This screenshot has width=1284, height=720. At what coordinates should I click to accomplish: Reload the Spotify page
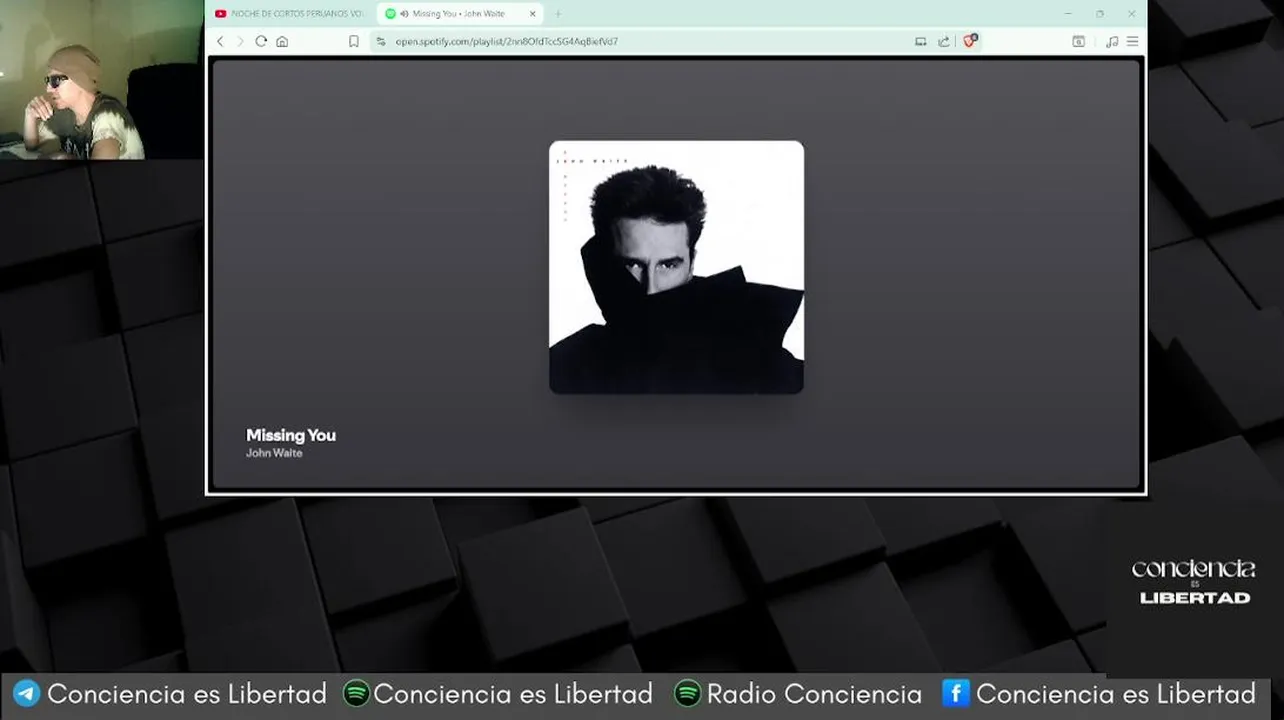(x=261, y=41)
